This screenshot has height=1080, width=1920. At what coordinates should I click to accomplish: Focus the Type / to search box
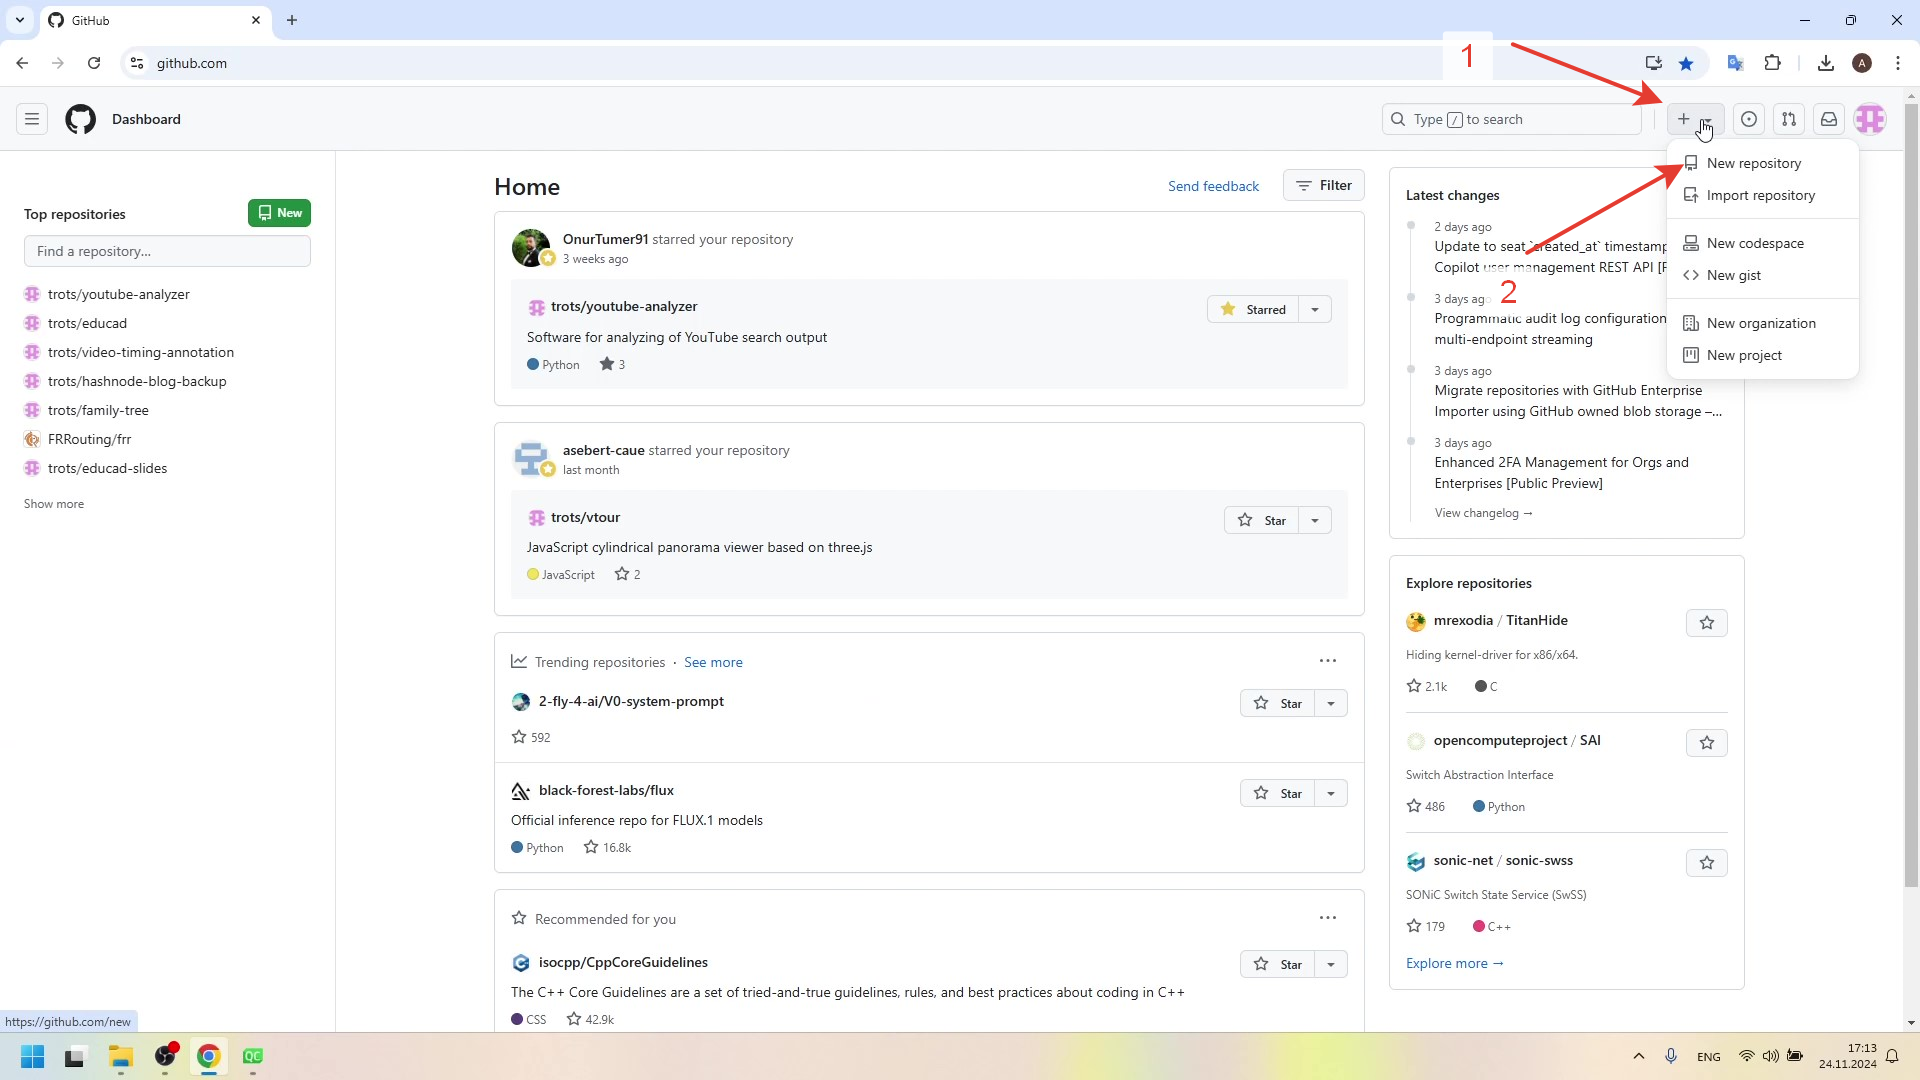point(1511,119)
